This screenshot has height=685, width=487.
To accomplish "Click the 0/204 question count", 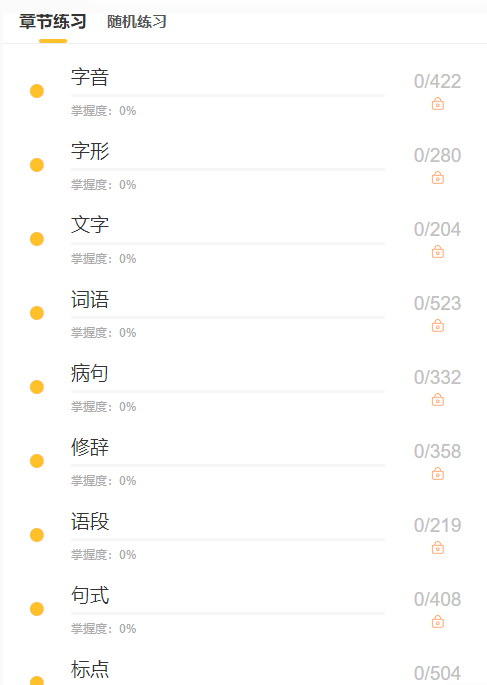I will tap(437, 229).
